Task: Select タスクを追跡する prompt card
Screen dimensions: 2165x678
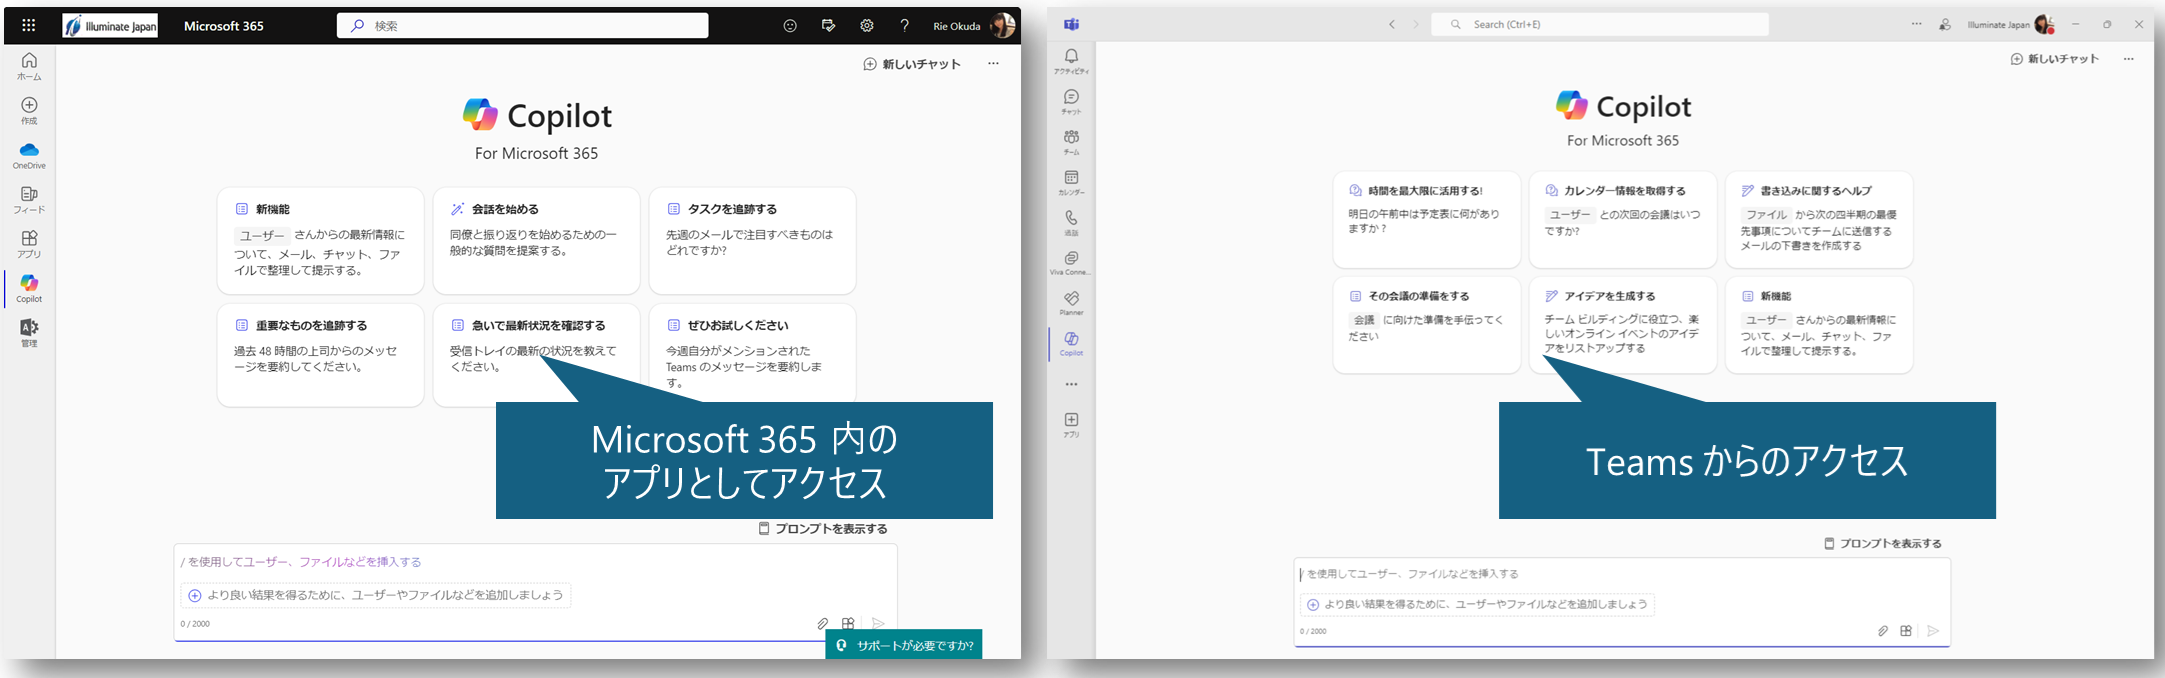Action: tap(752, 240)
